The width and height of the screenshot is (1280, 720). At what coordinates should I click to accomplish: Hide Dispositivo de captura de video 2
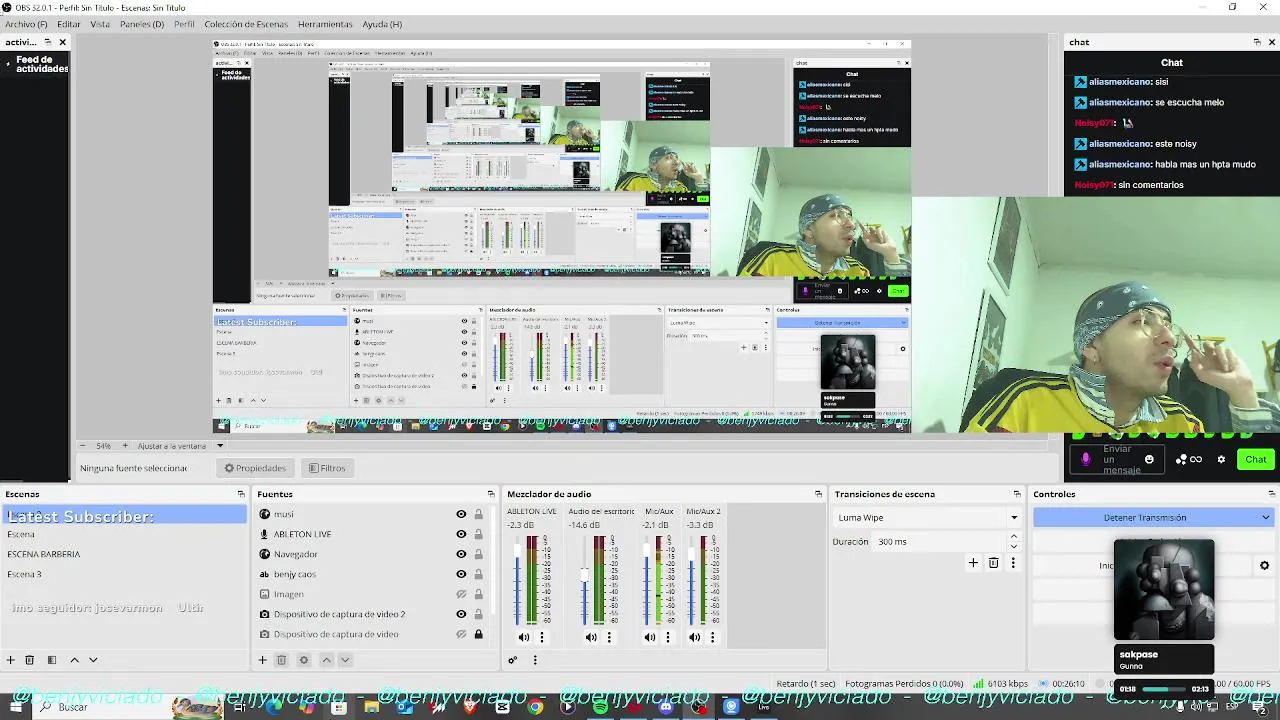(x=461, y=614)
